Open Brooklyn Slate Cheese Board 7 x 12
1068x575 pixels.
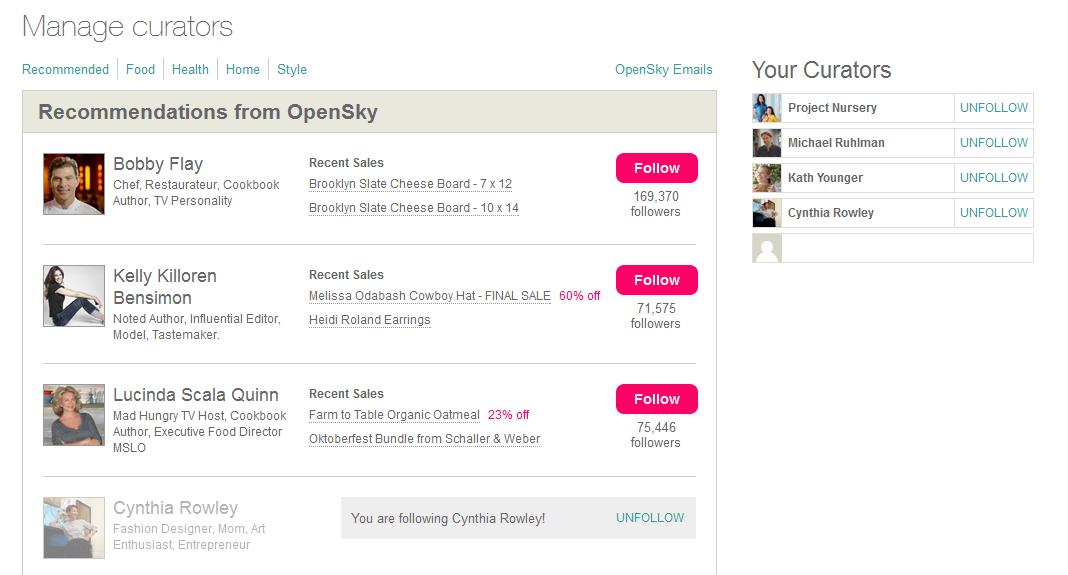(x=410, y=184)
